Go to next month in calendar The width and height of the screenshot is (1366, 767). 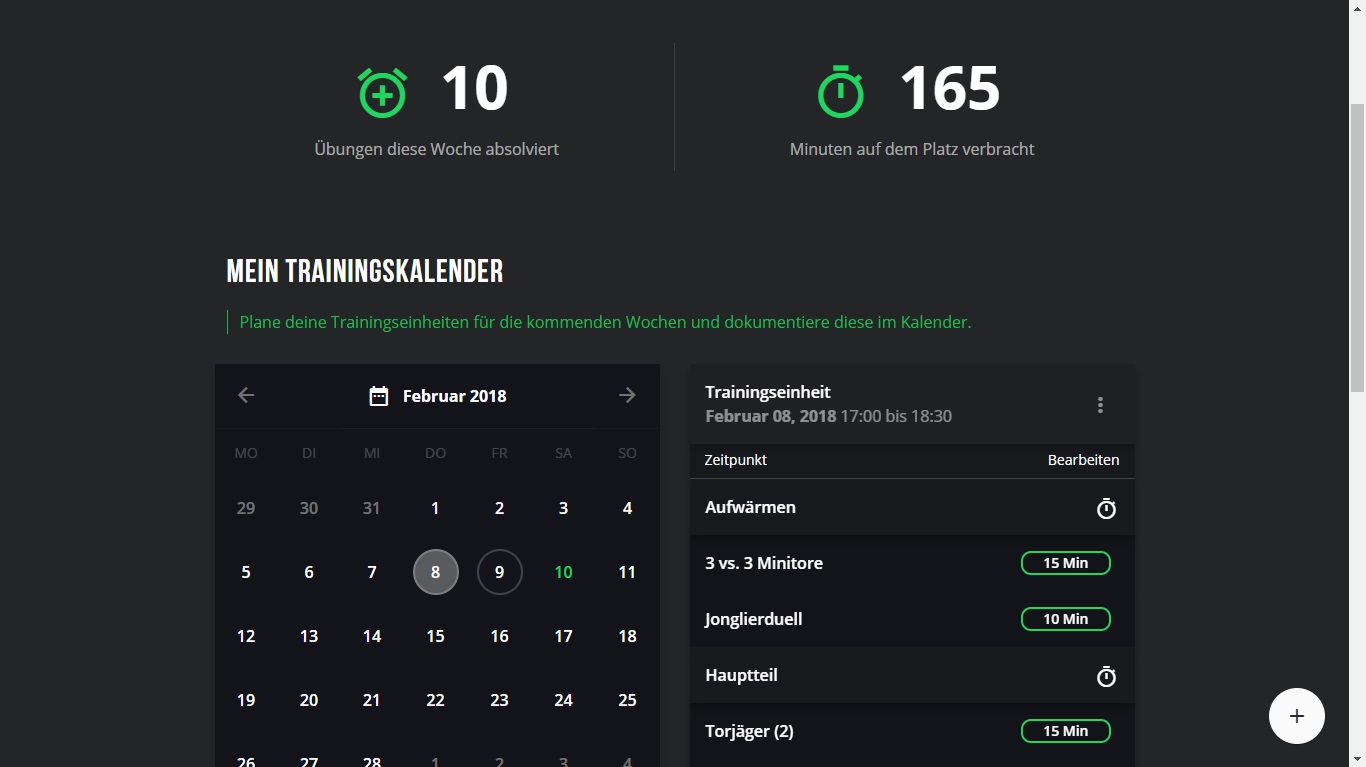[627, 396]
